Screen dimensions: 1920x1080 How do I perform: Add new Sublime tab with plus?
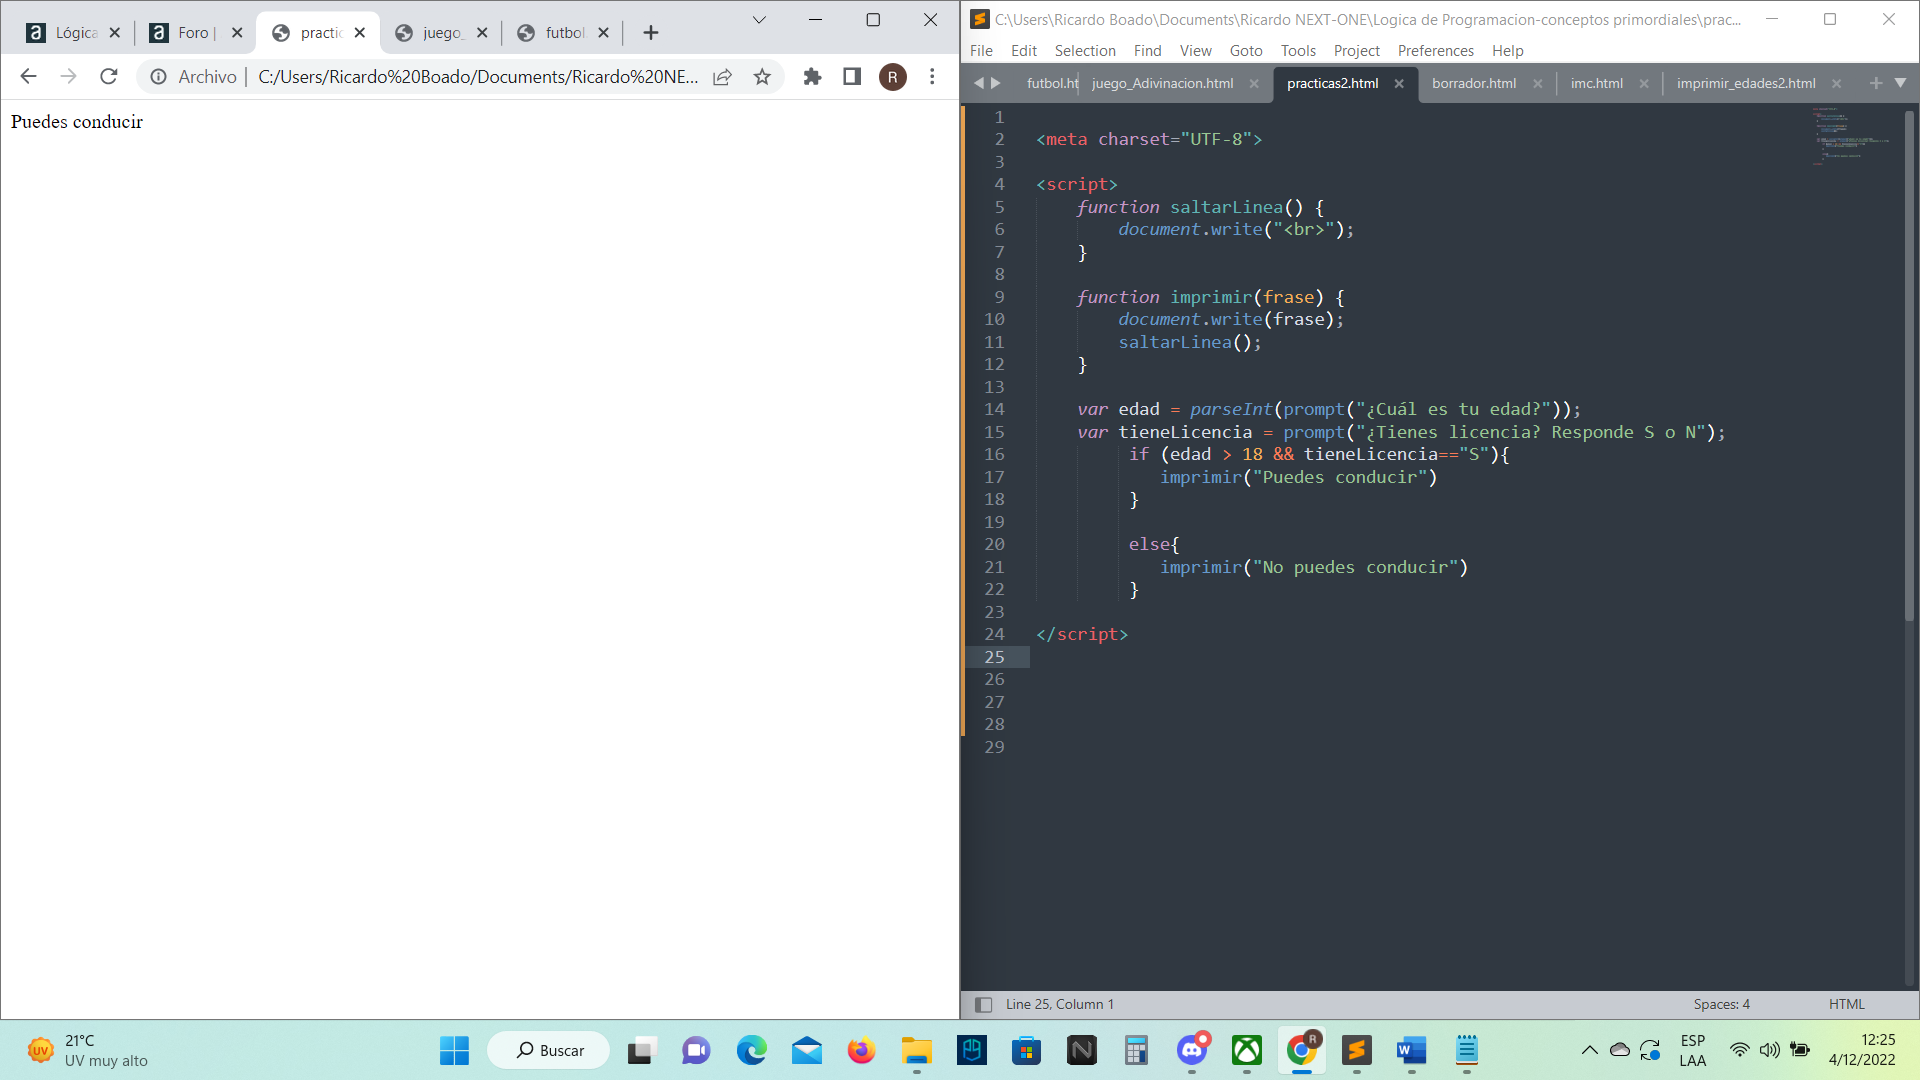click(x=1876, y=83)
